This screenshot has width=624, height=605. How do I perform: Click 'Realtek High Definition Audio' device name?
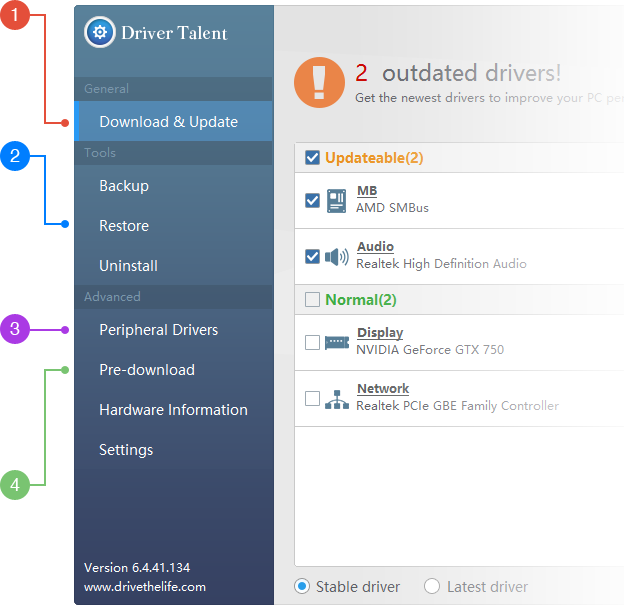click(441, 264)
